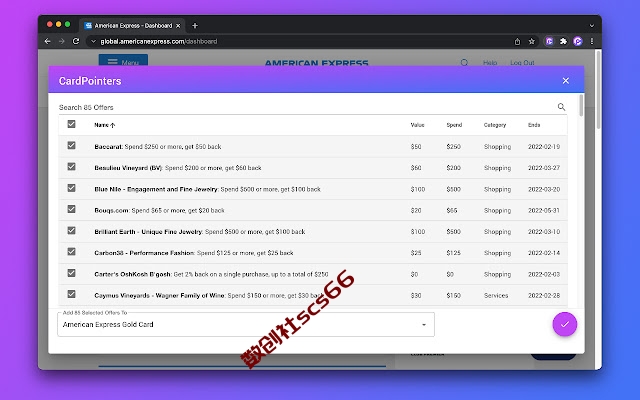640x400 pixels.
Task: Reload the page with refresh icon
Action: coord(76,41)
